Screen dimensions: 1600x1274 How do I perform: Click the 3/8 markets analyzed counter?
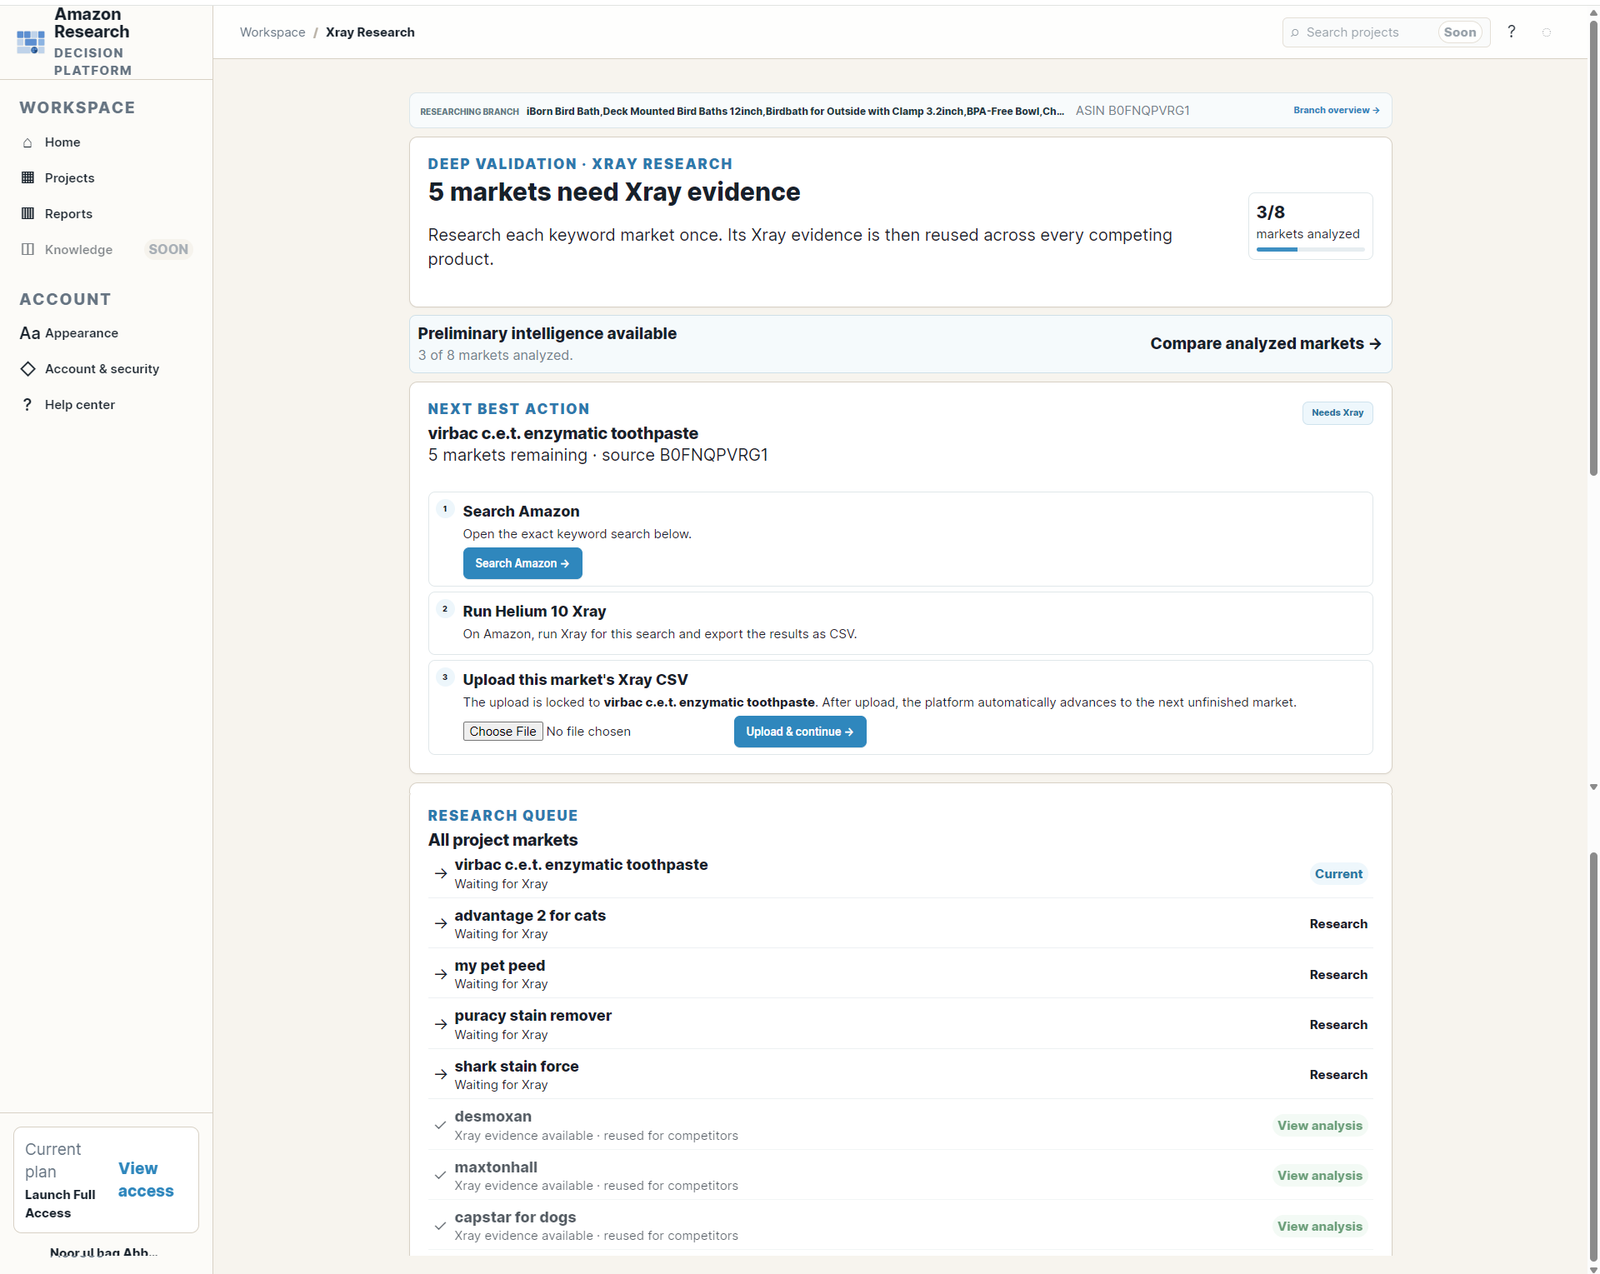tap(1310, 226)
